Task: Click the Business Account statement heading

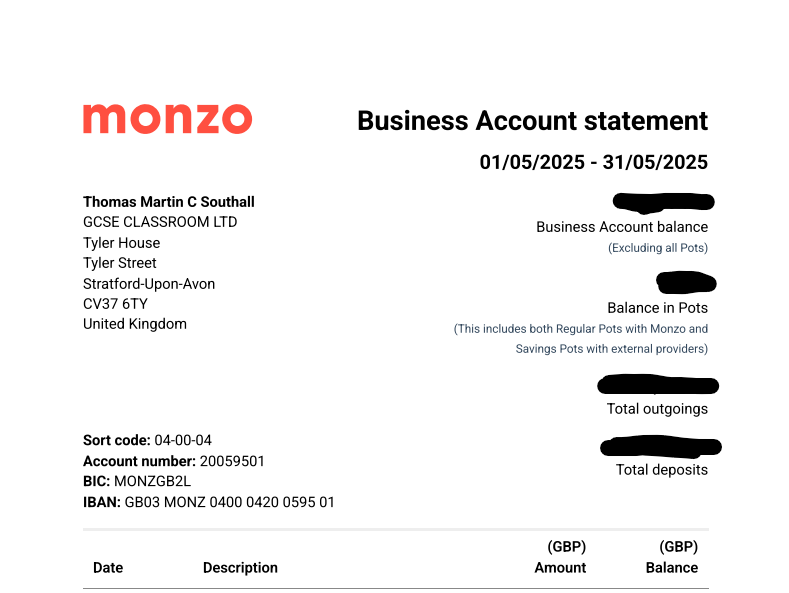Action: tap(532, 121)
